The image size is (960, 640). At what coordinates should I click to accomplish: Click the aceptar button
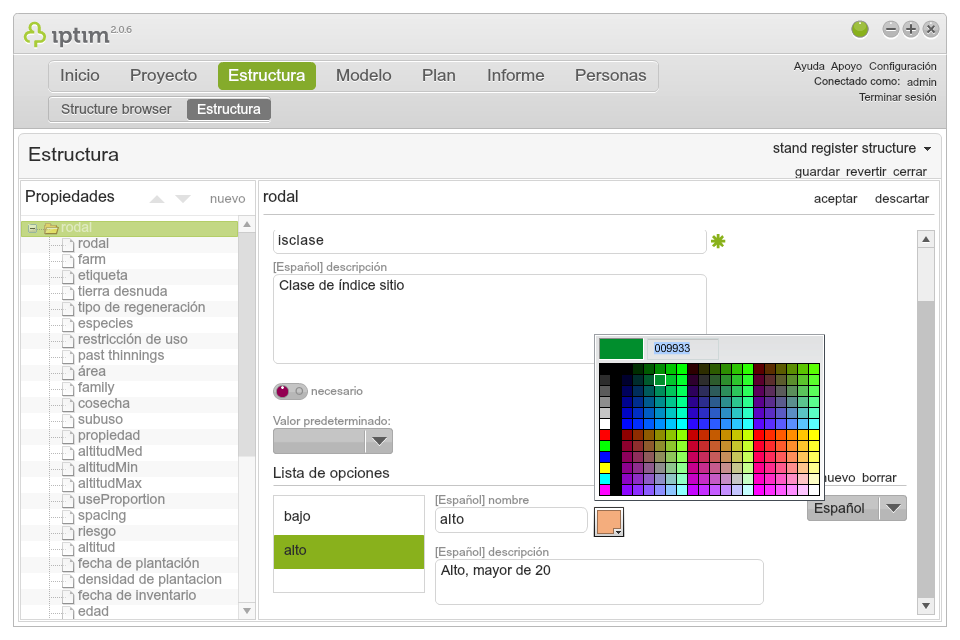(x=835, y=199)
